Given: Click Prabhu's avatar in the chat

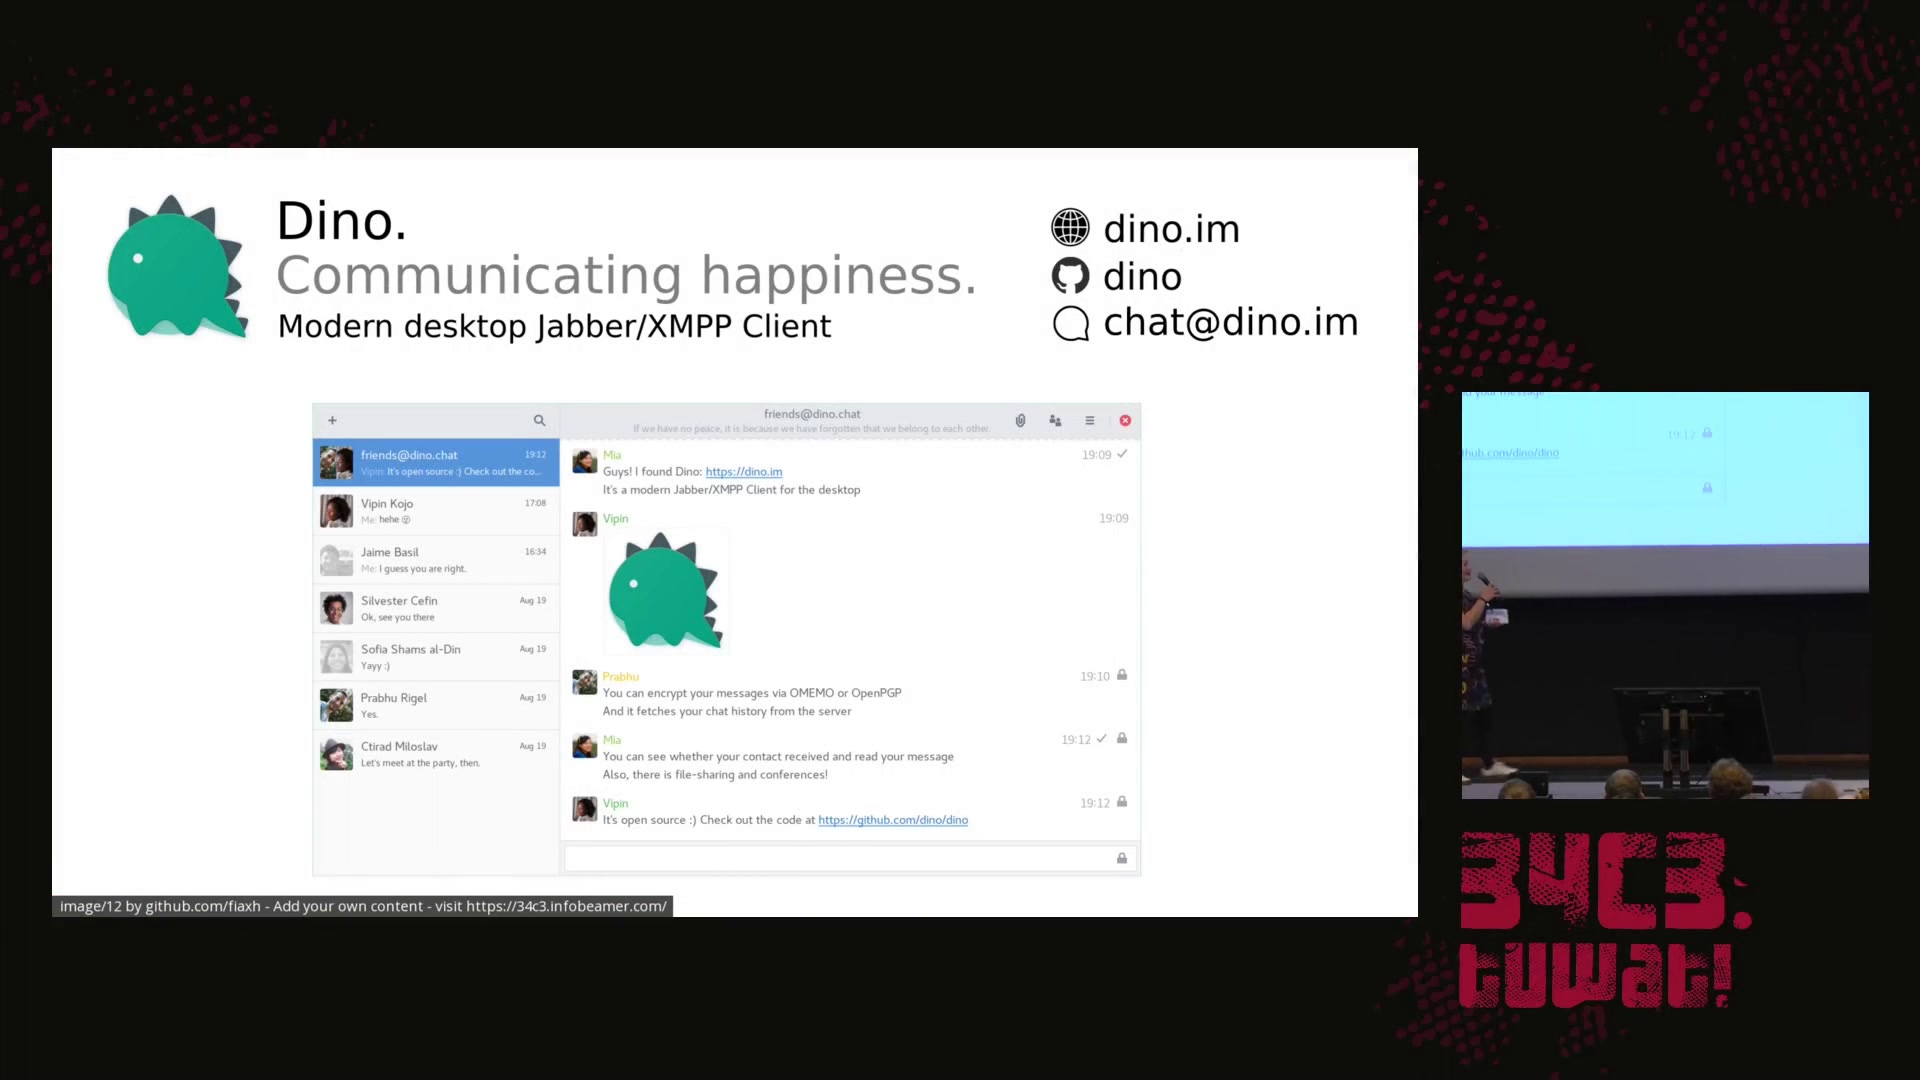Looking at the screenshot, I should coord(584,682).
